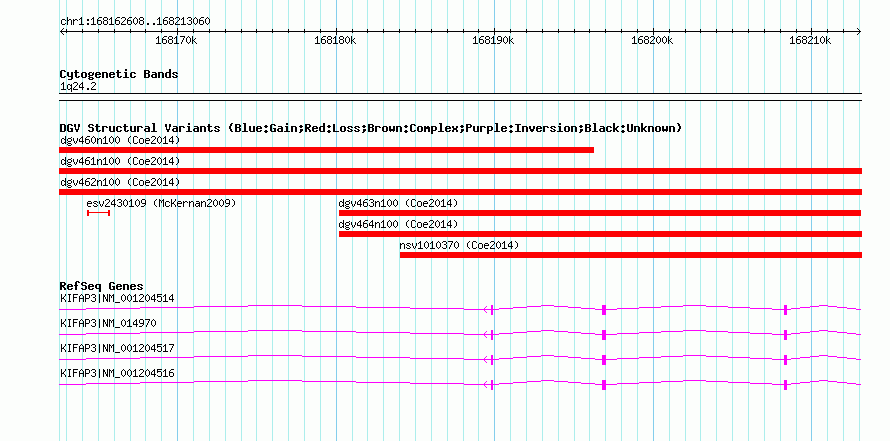Select the red bar of dgv460n100
890x441 pixels.
click(326, 150)
